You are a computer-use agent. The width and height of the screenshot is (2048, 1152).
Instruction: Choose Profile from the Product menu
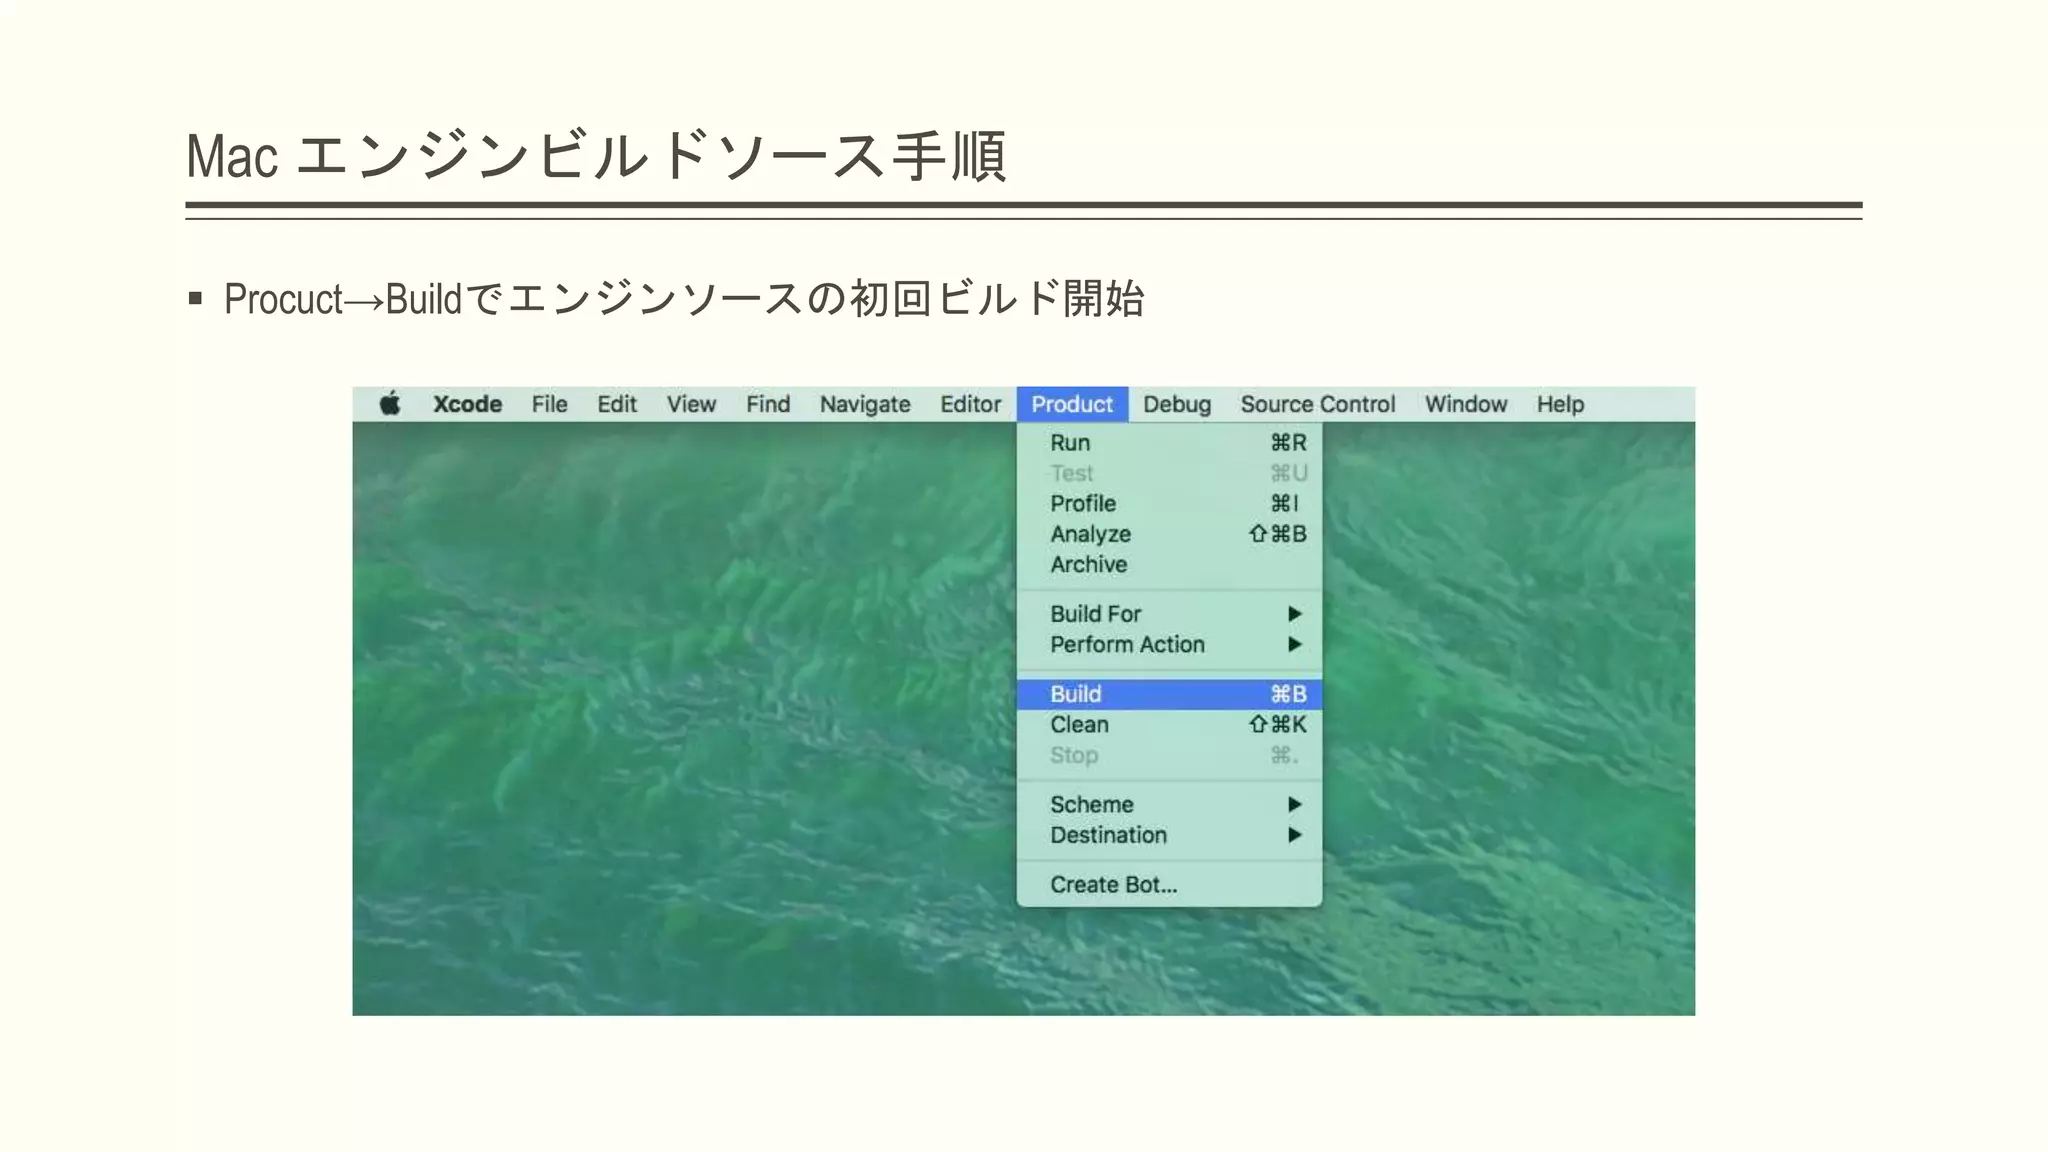[1169, 503]
